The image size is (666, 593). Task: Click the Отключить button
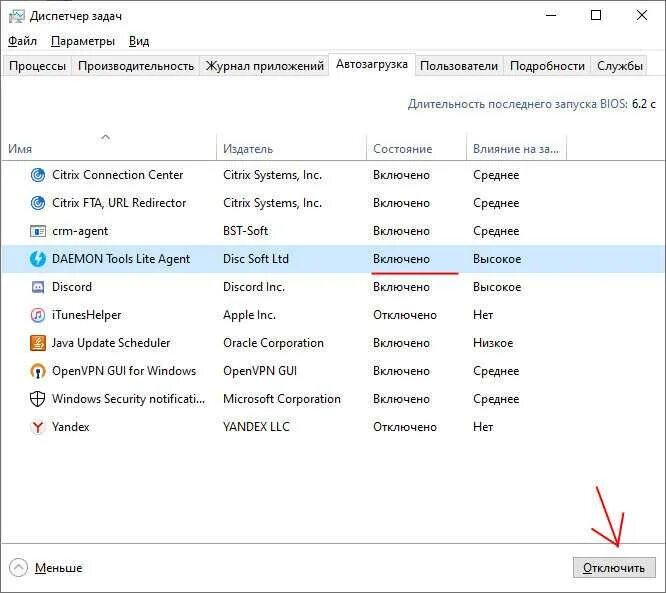point(614,568)
